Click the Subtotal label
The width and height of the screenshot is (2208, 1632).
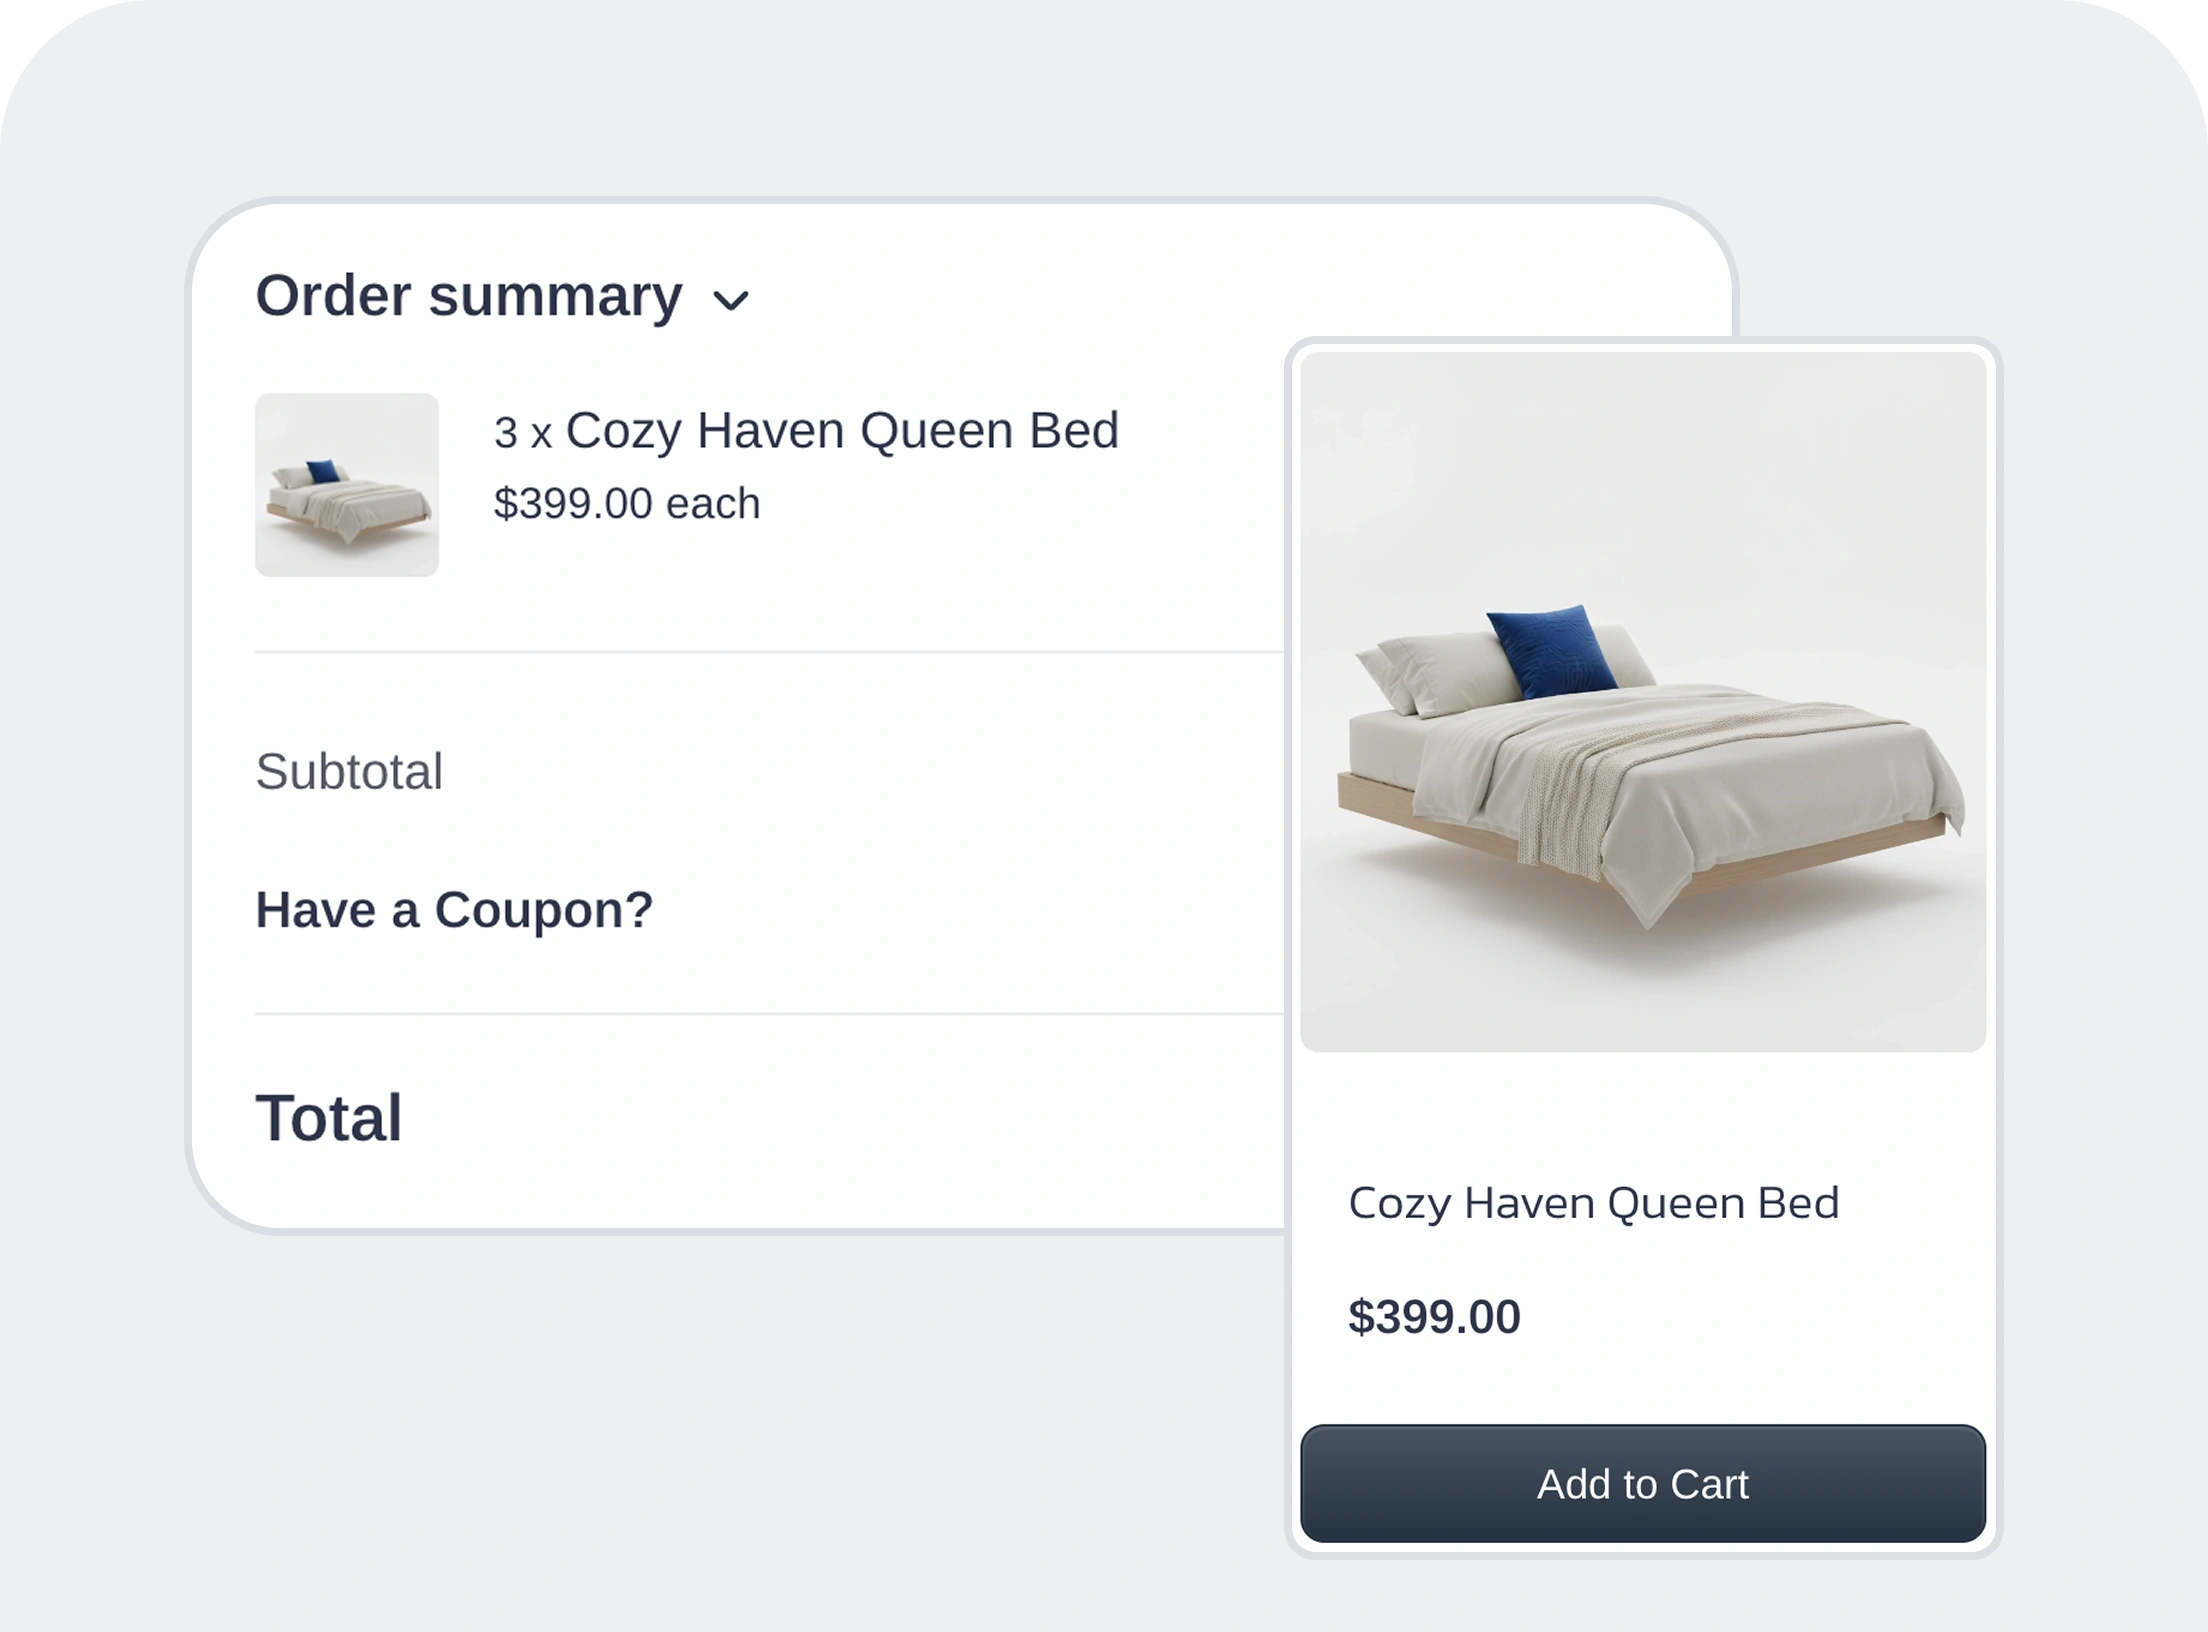(x=349, y=771)
